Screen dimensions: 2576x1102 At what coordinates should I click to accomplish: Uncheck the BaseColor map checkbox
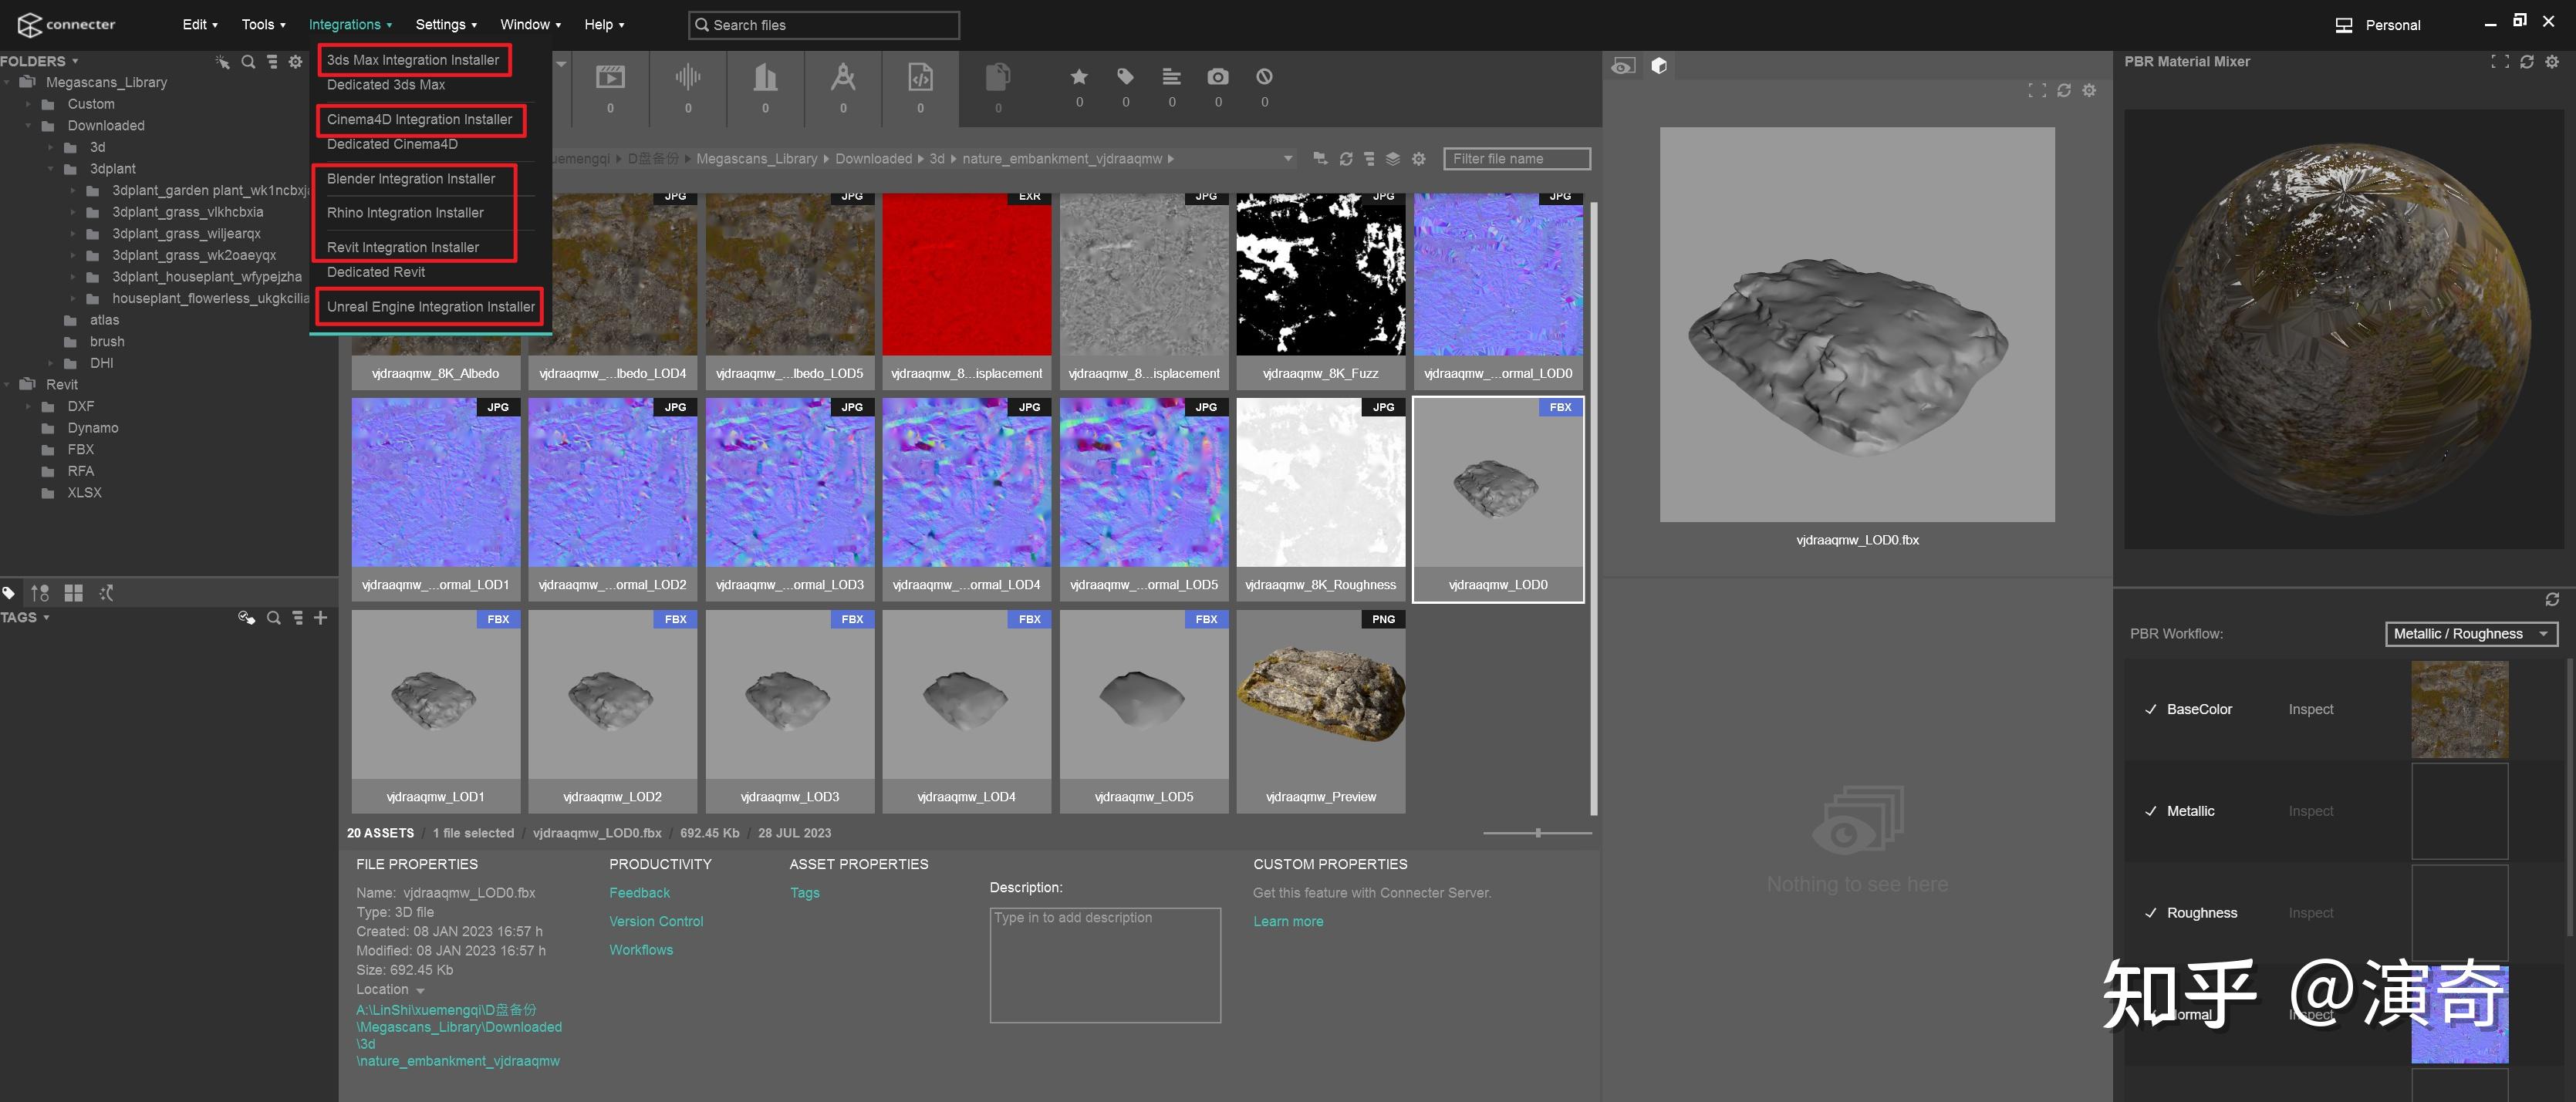2150,709
